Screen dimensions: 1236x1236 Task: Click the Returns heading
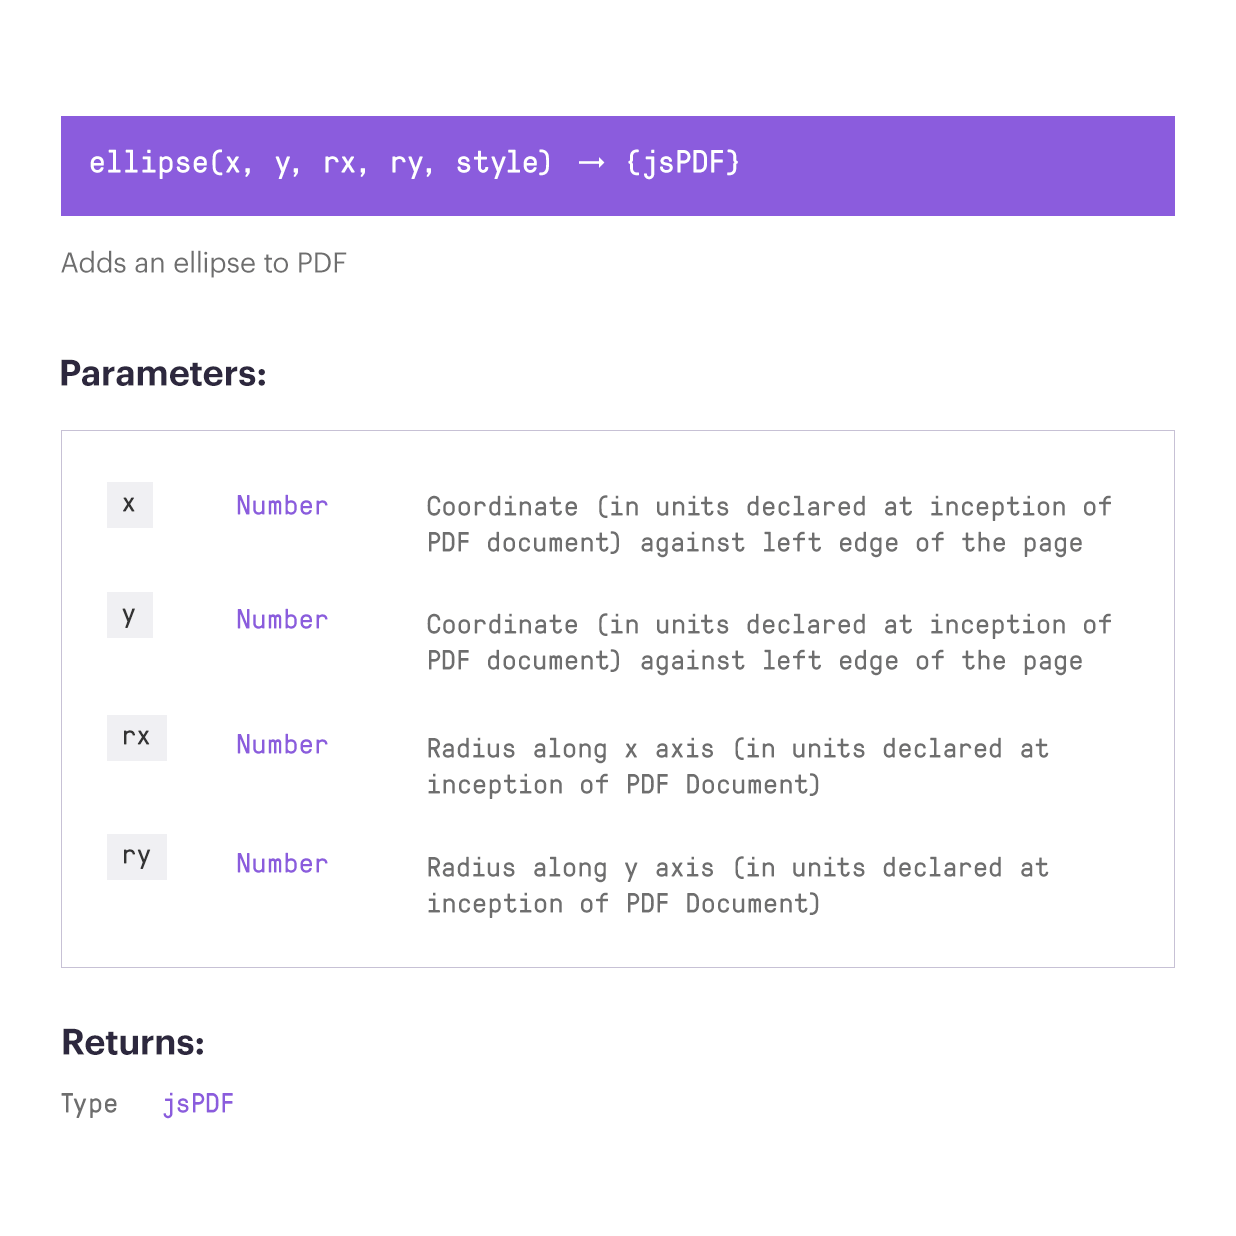[x=133, y=1042]
